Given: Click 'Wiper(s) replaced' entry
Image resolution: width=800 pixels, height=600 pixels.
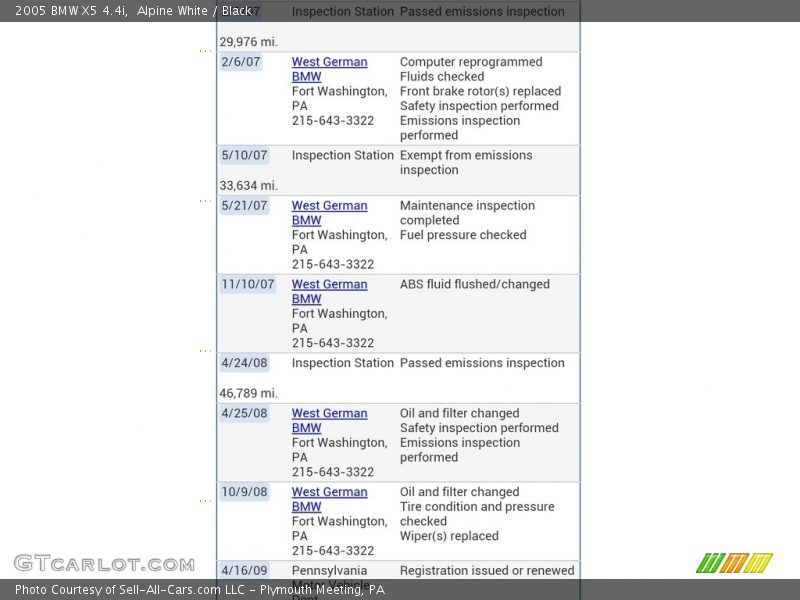Looking at the screenshot, I should (x=449, y=536).
